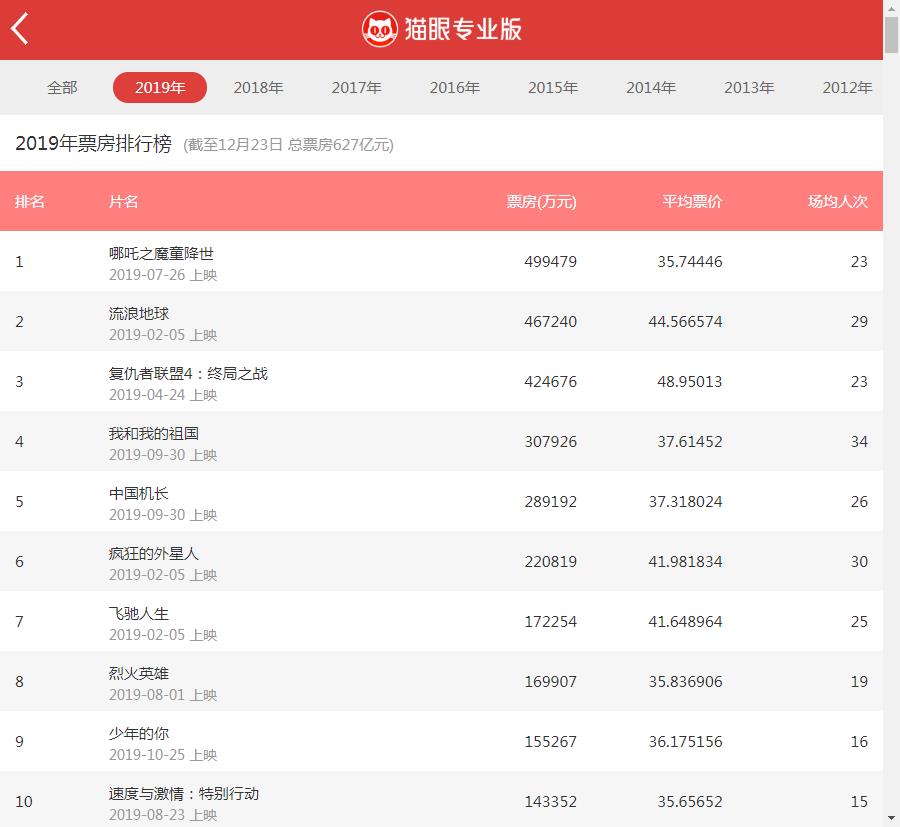Click box office value 169907
The width and height of the screenshot is (900, 827).
point(550,681)
